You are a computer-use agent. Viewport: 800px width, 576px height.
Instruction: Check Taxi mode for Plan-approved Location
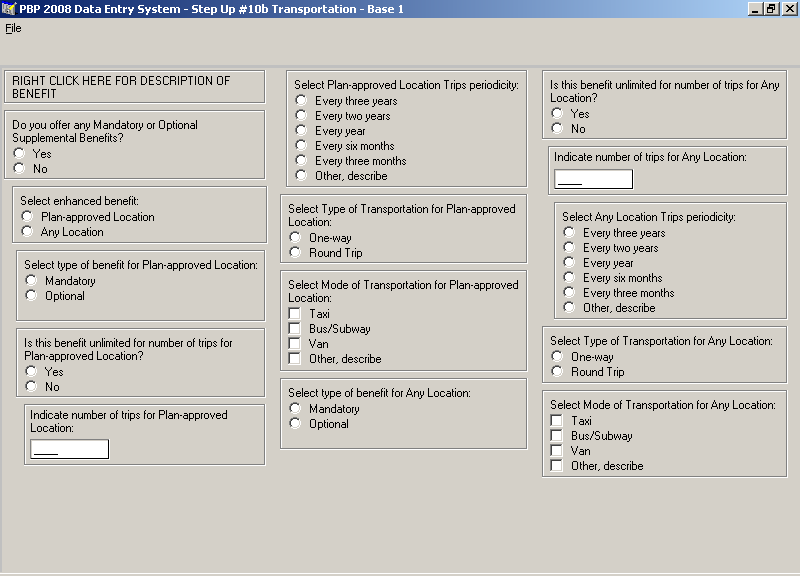coord(295,314)
